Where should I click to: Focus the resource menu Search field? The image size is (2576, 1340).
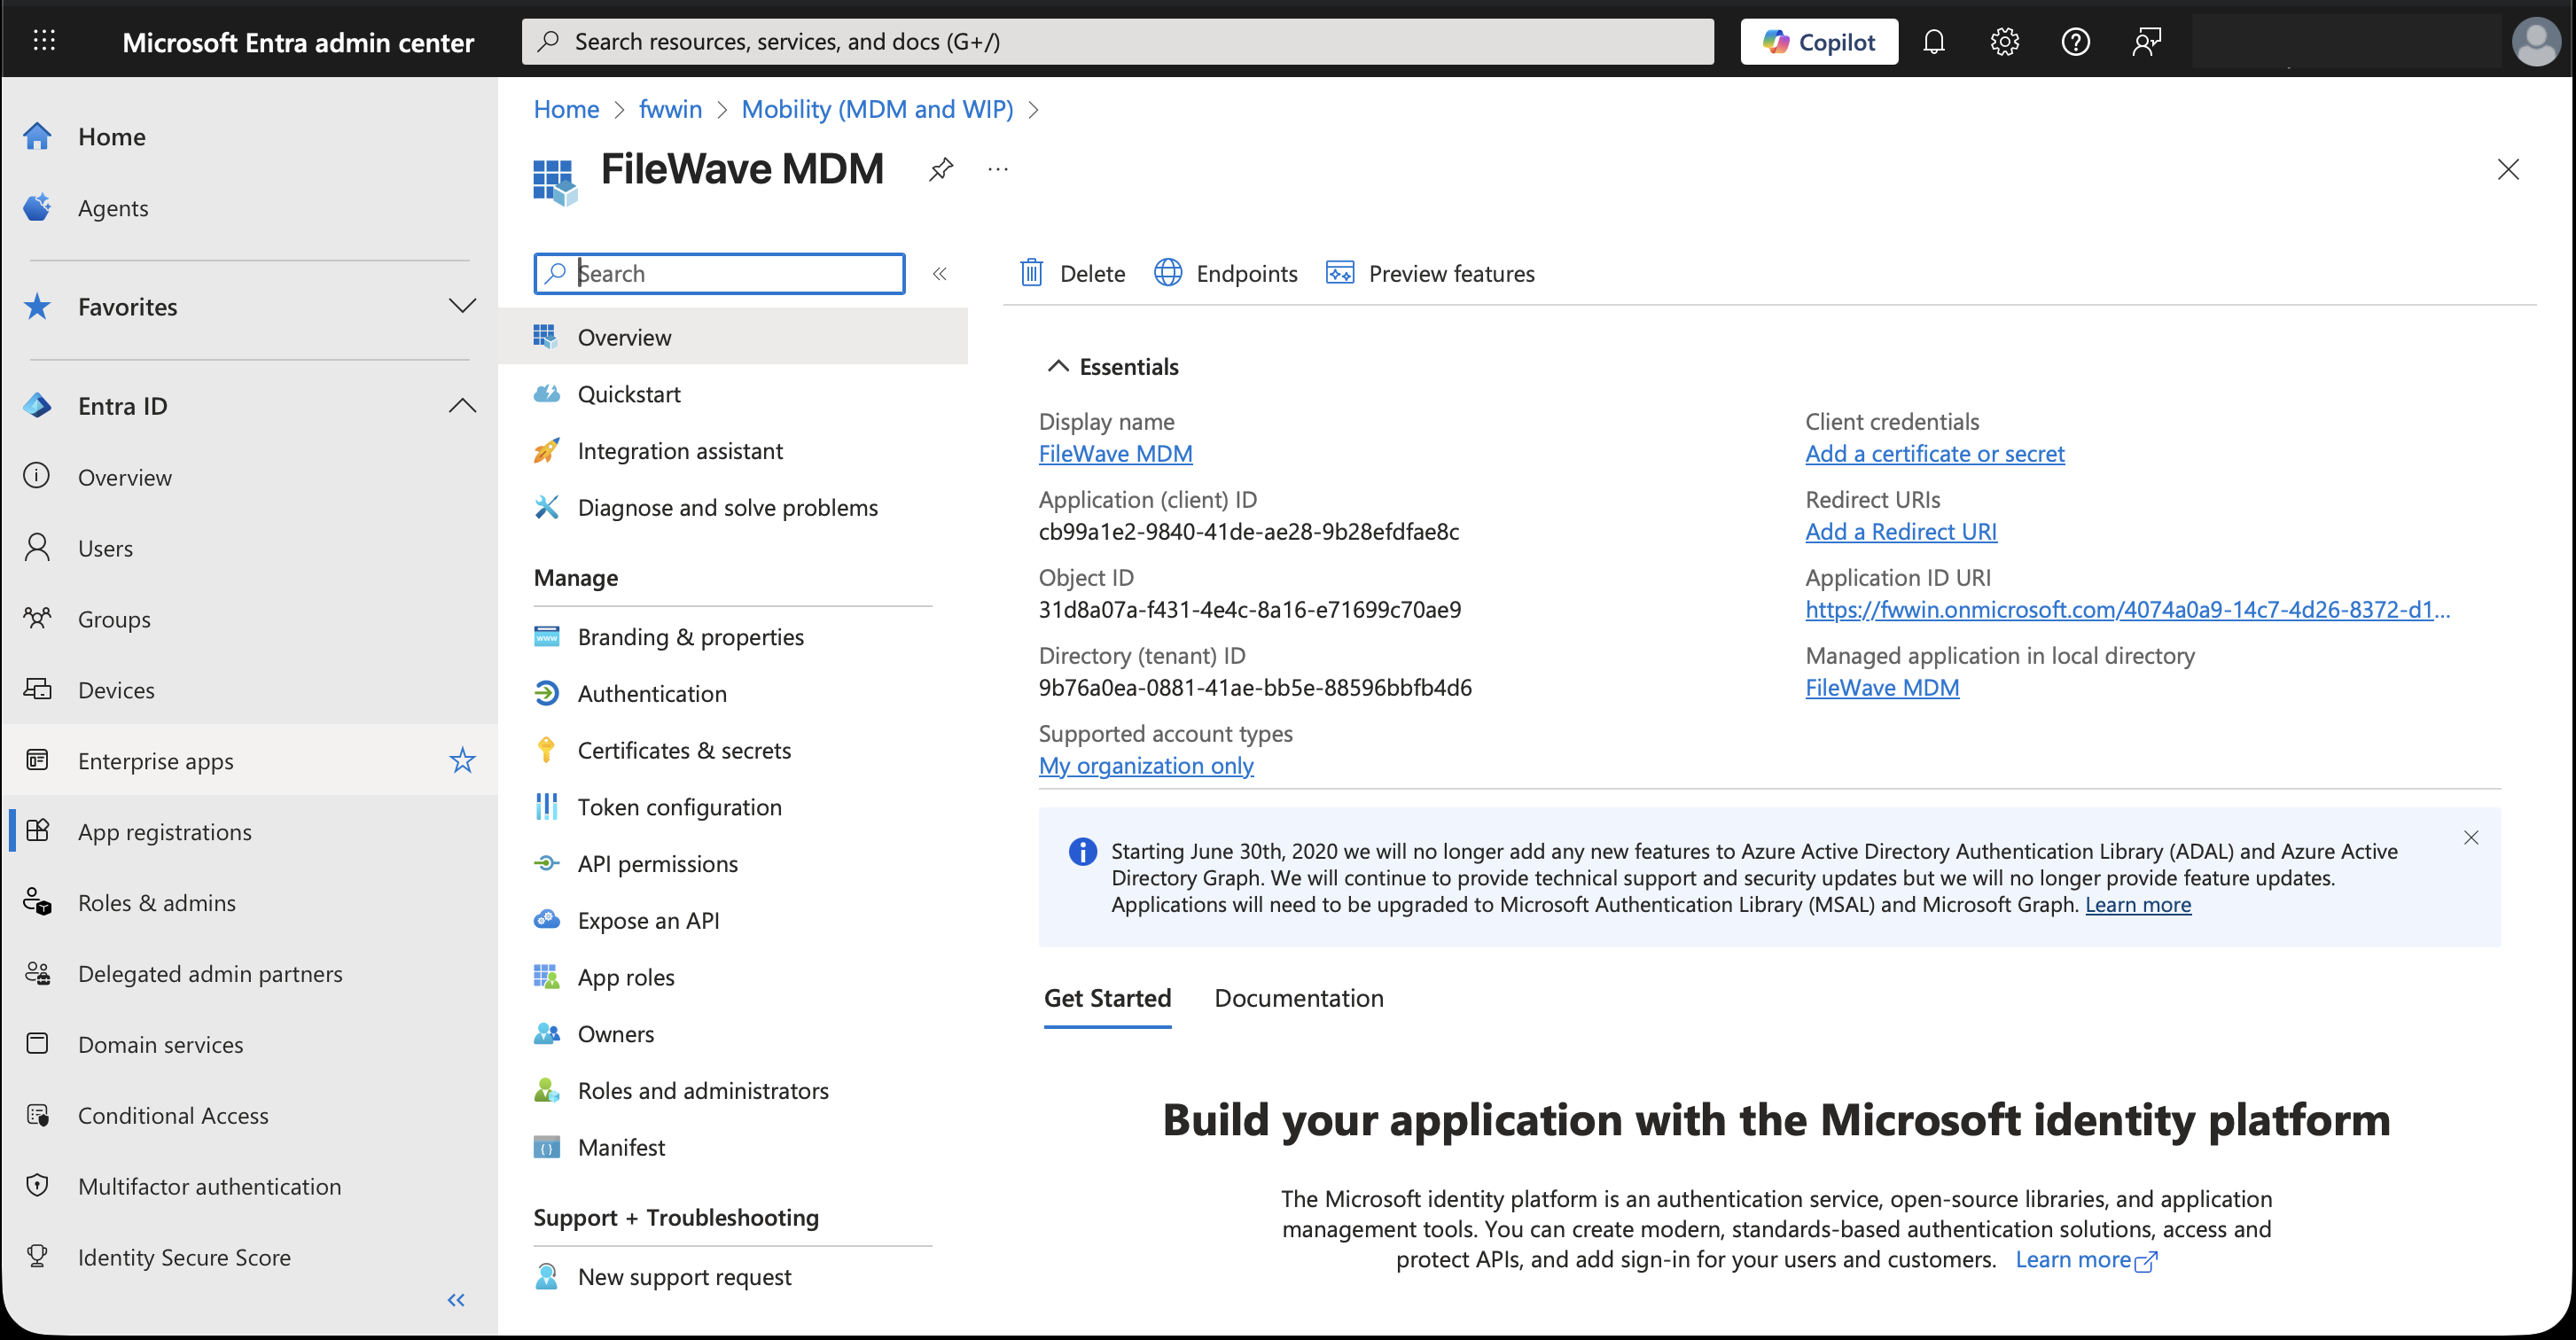719,273
